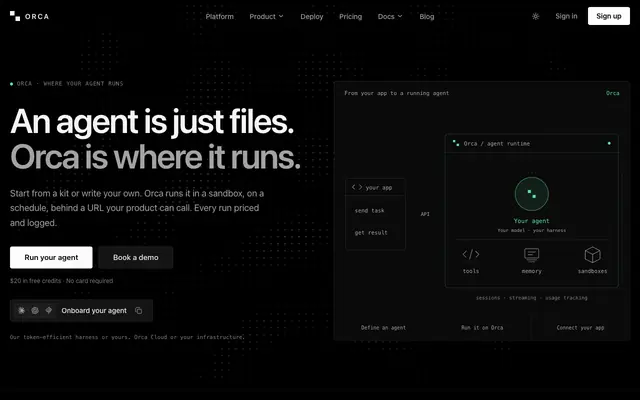Click the Orca logo icon in header
Viewport: 640px width, 400px height.
pyautogui.click(x=15, y=16)
